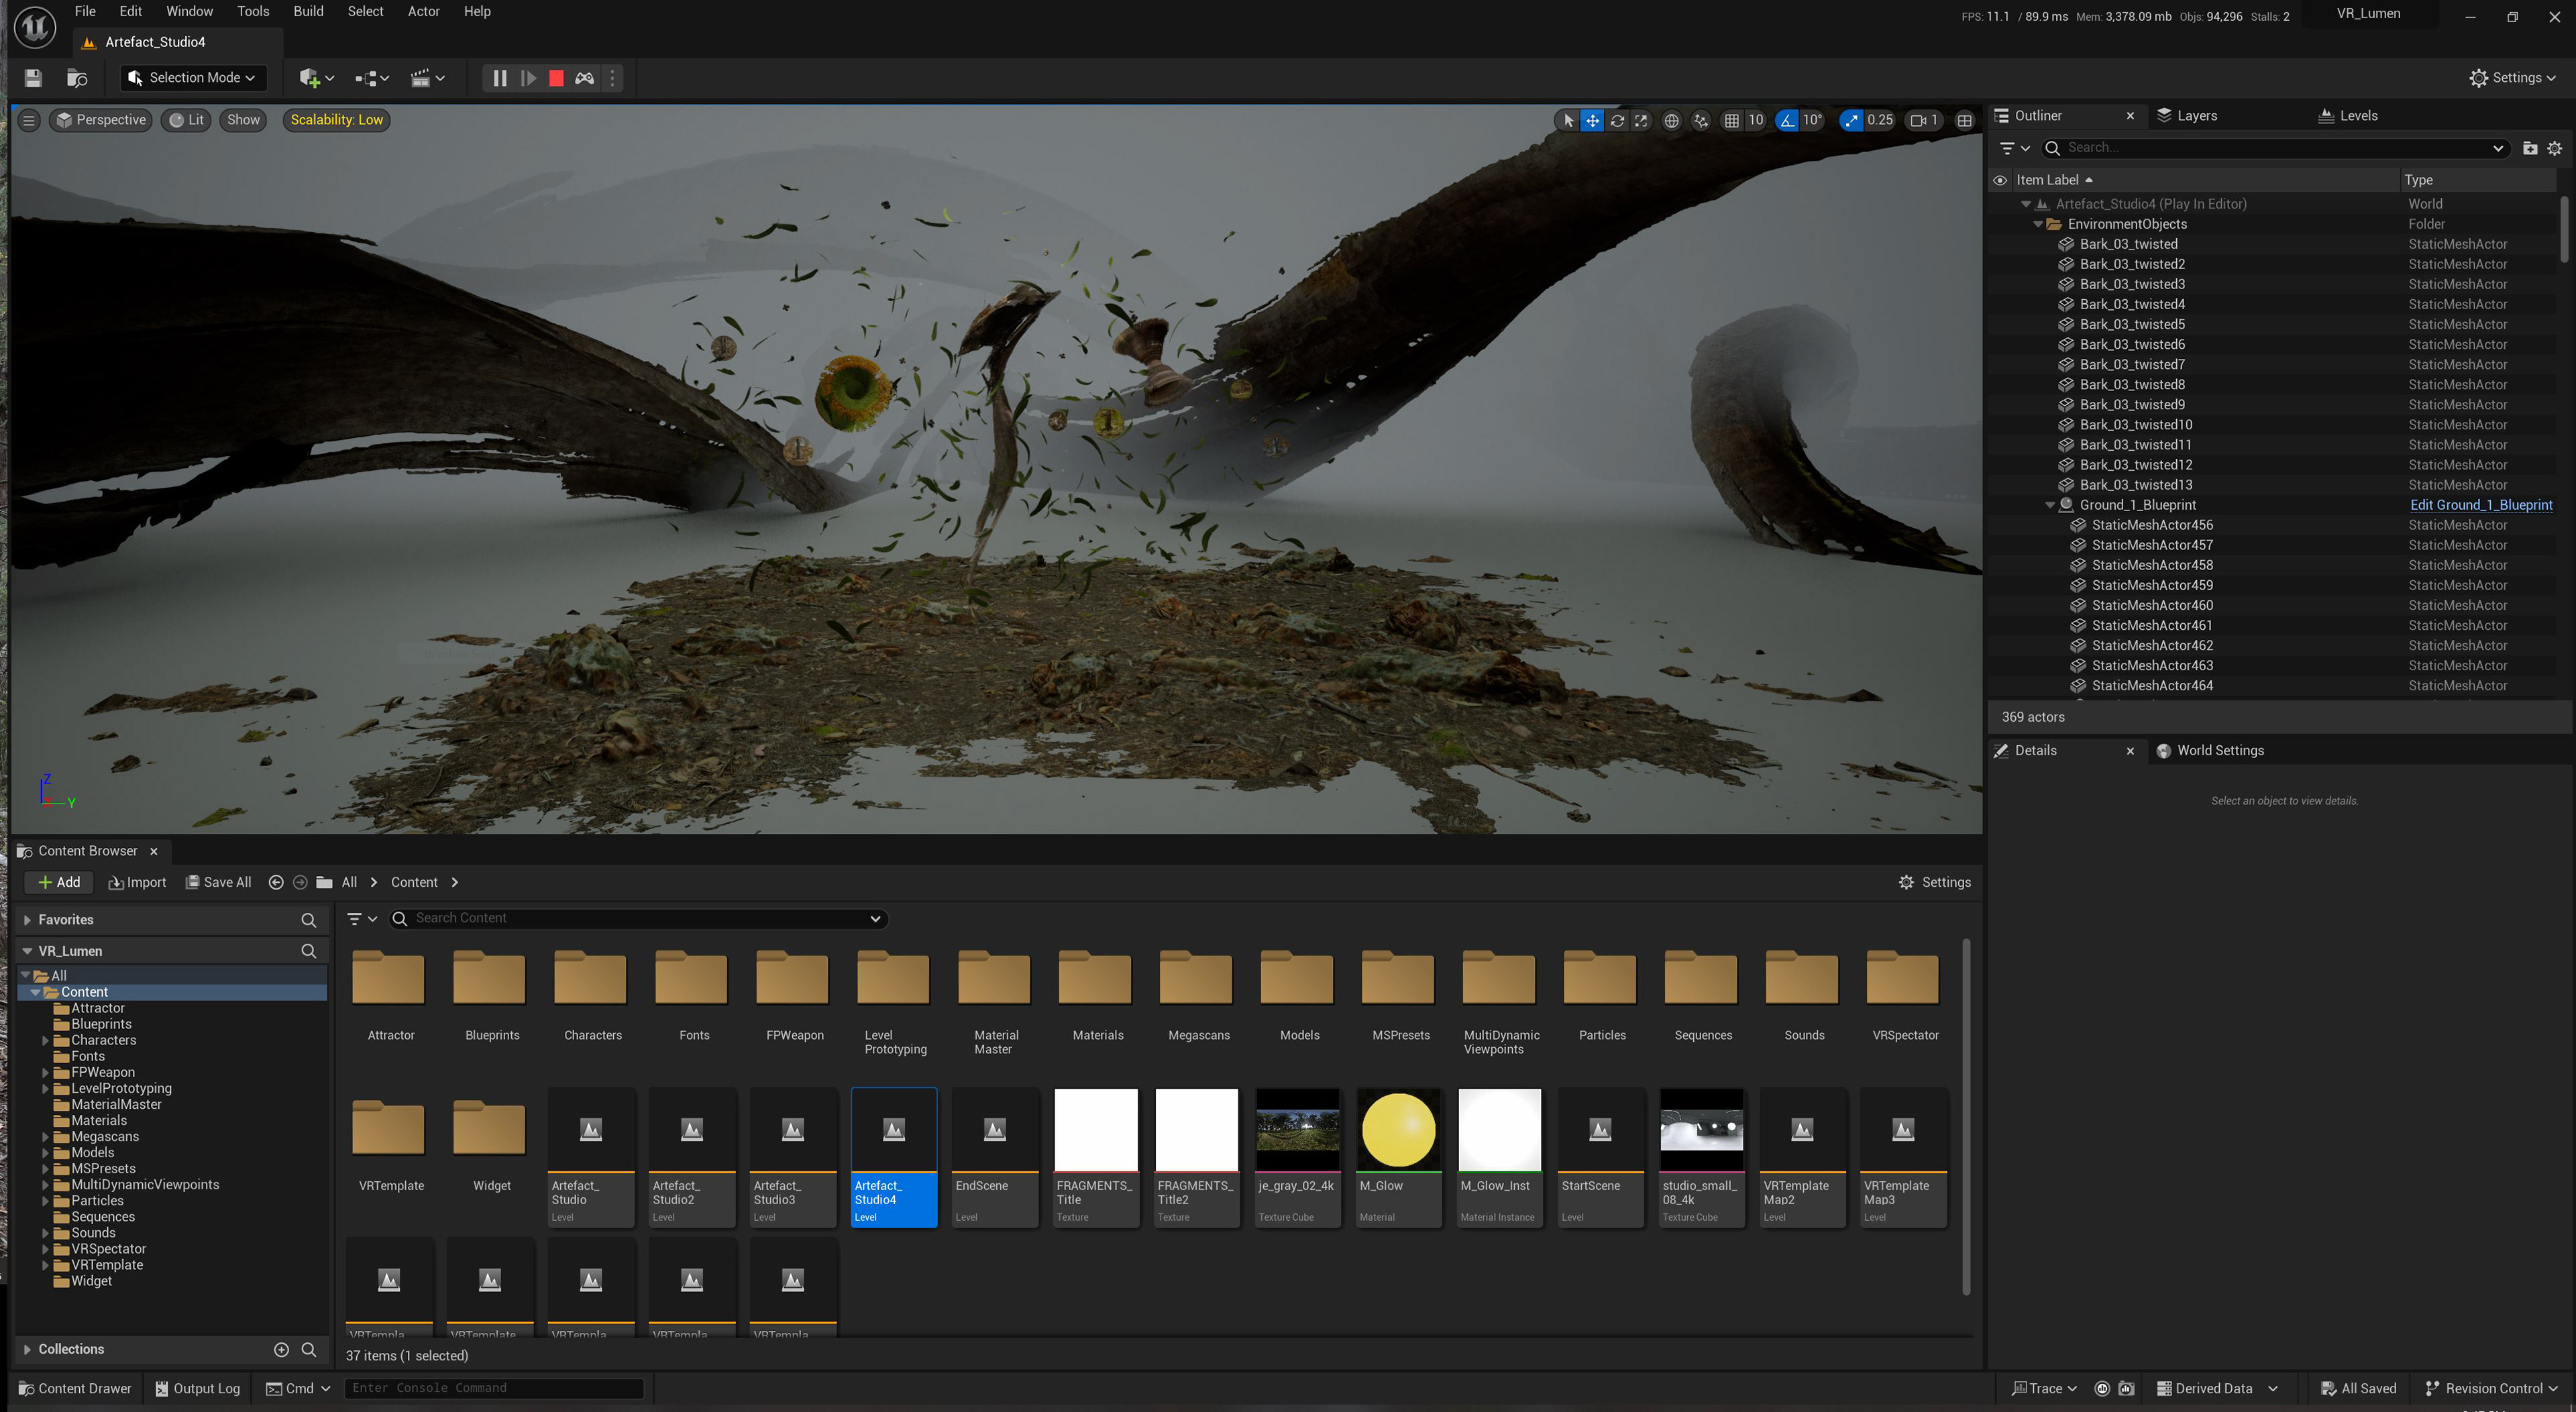The image size is (2576, 1412).
Task: Pause the running simulation
Action: click(x=500, y=78)
